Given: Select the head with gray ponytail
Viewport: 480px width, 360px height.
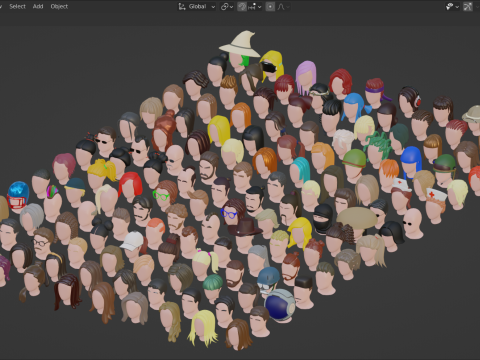Looking at the screenshot, I should 258,261.
